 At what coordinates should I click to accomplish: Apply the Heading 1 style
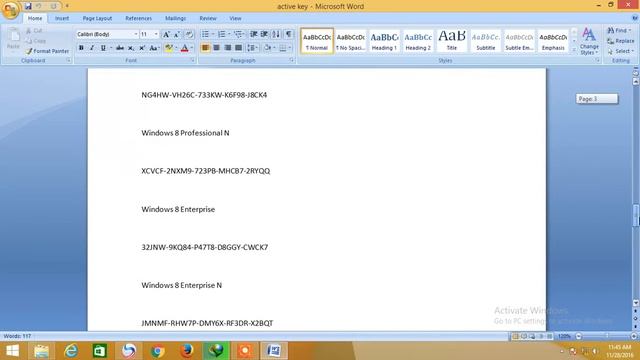tap(384, 40)
